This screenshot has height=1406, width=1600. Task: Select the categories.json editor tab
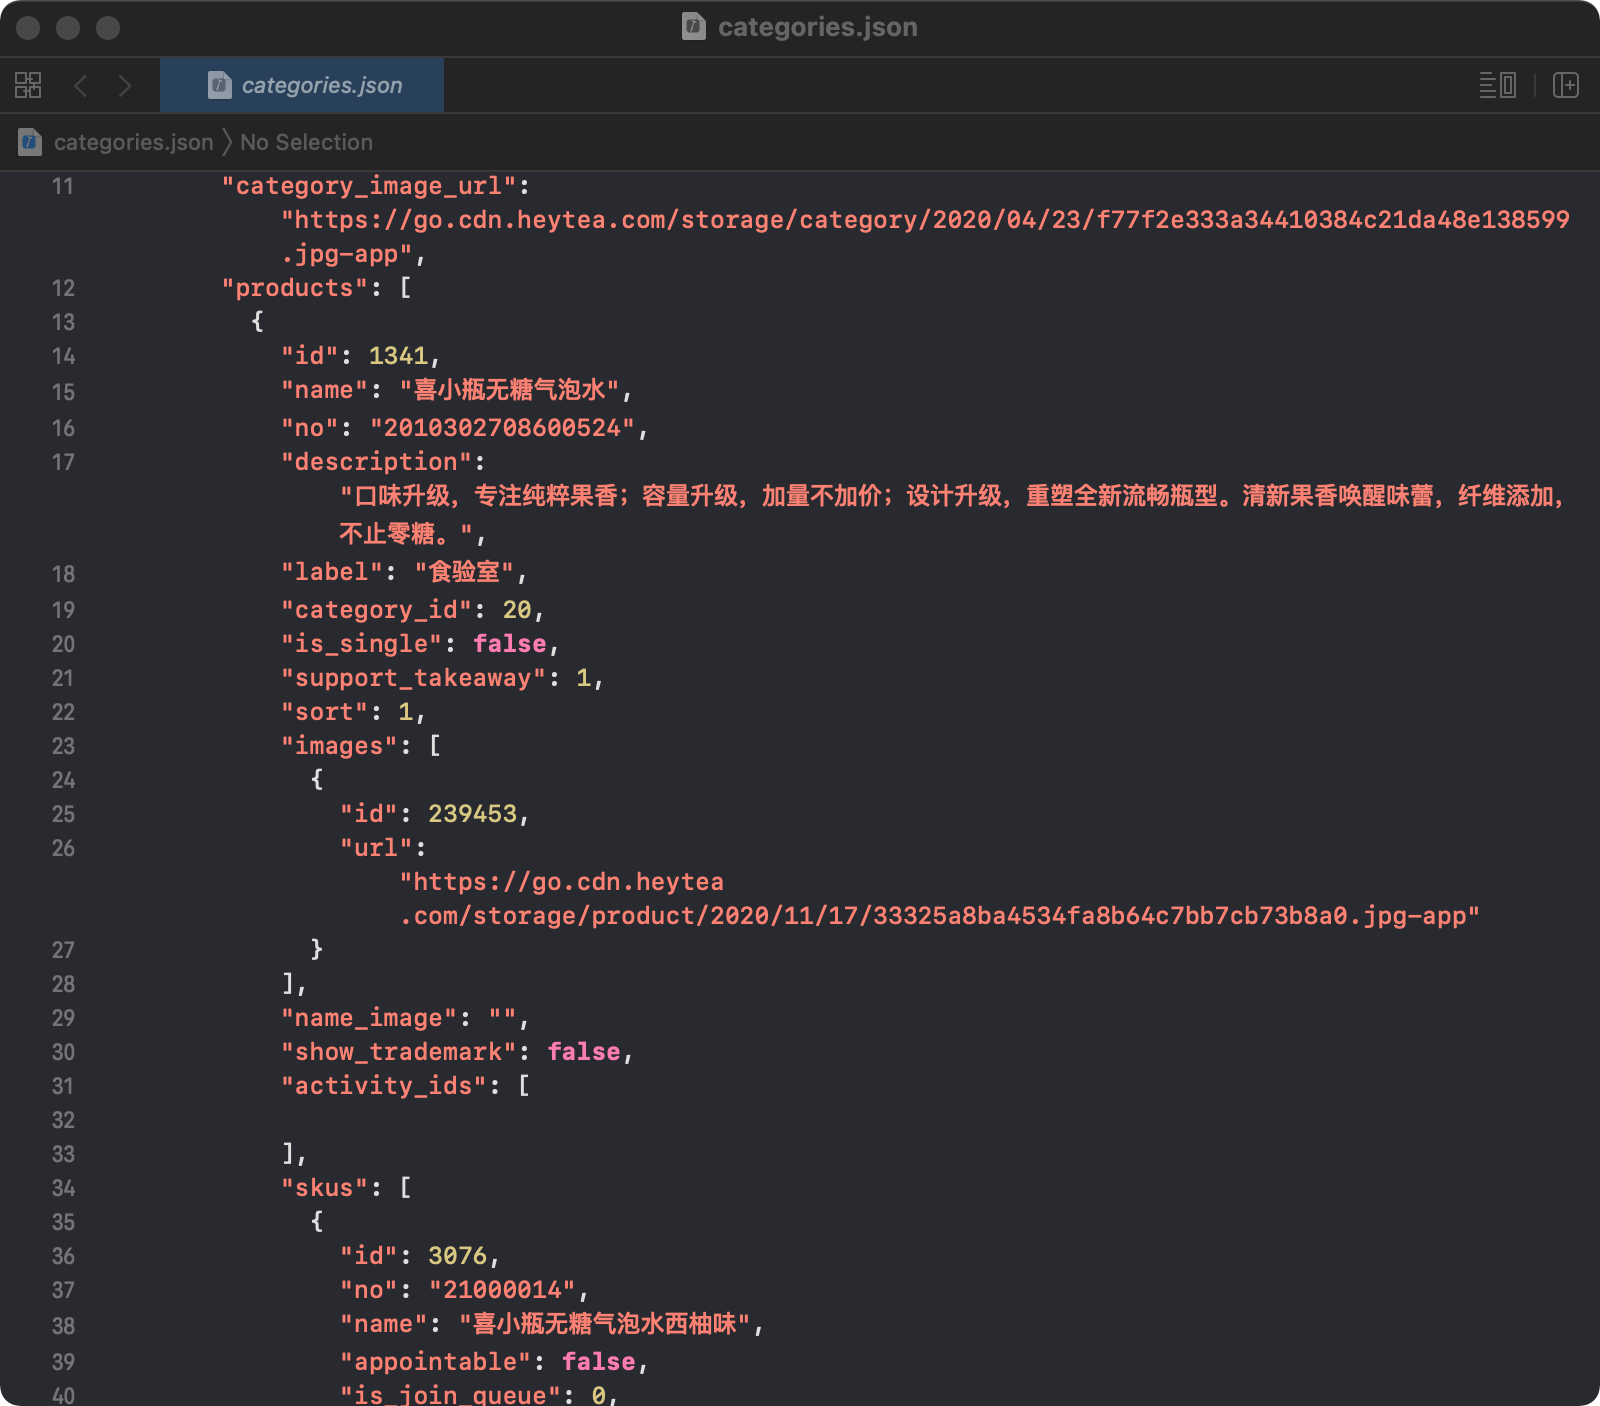click(302, 85)
